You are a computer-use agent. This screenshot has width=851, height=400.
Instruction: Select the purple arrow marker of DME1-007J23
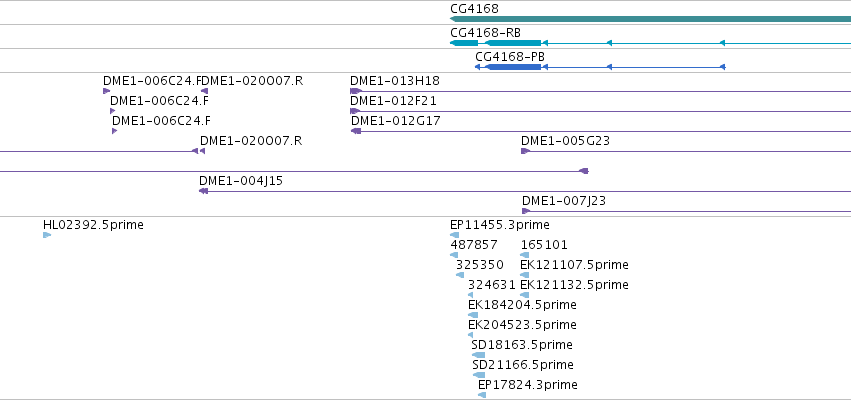click(x=526, y=211)
